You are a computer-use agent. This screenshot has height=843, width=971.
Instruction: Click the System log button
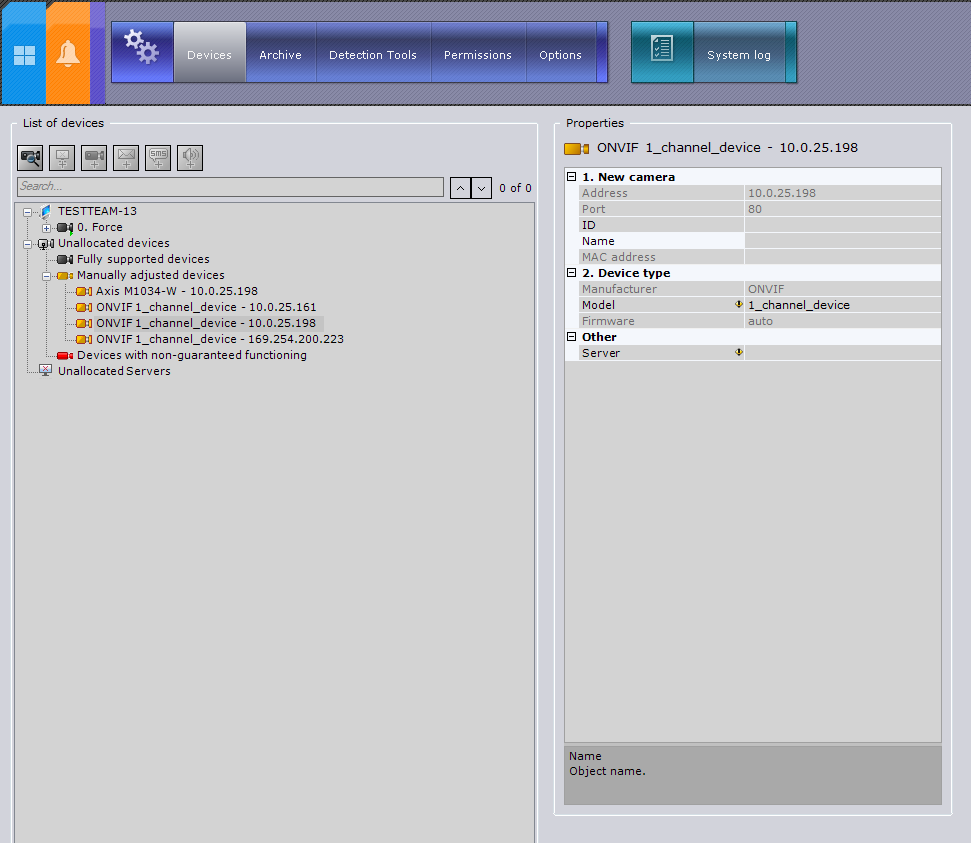tap(738, 55)
